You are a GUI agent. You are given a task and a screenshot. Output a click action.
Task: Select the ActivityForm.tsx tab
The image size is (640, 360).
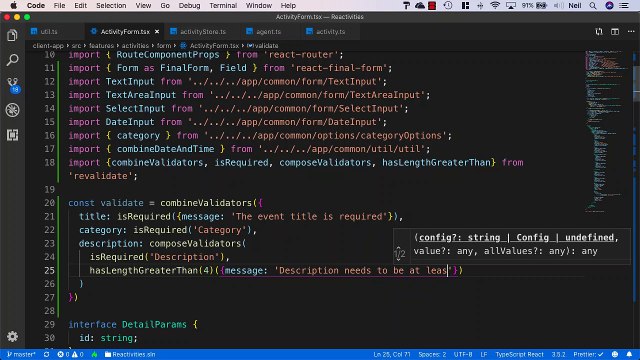click(x=124, y=31)
